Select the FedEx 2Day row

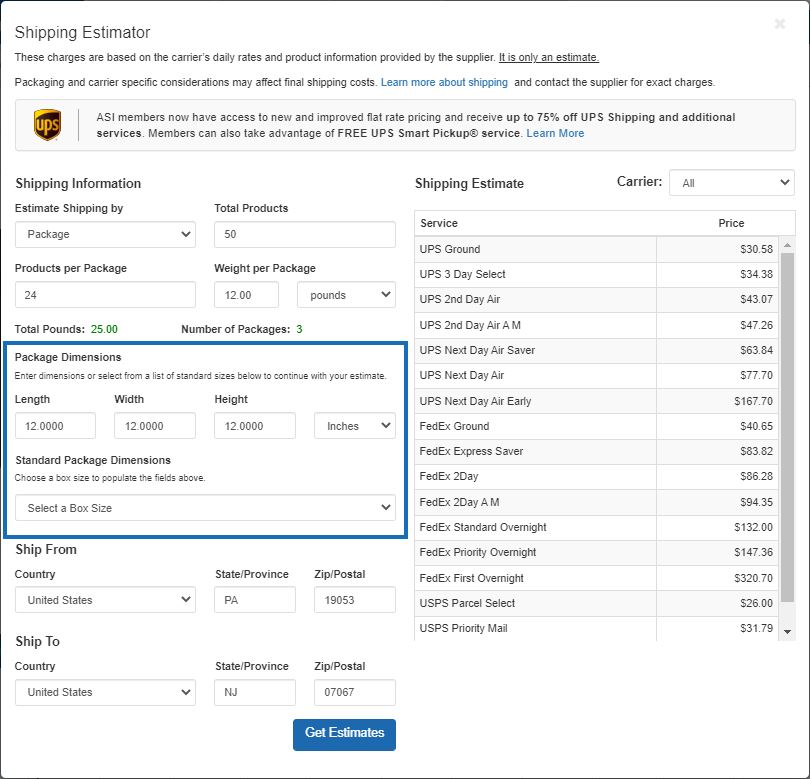coord(596,476)
